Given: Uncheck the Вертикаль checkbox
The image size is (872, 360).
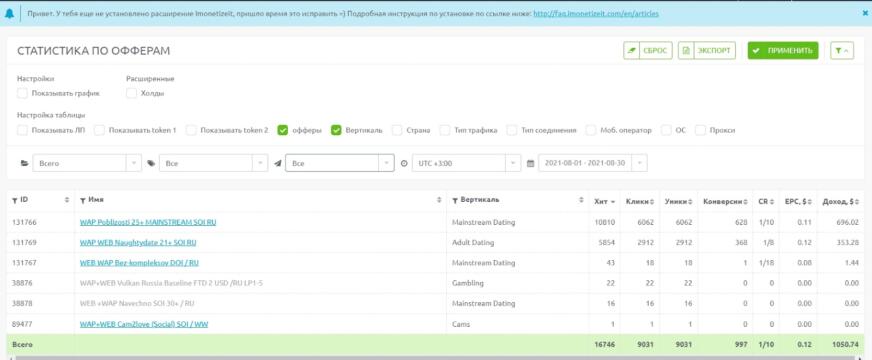Looking at the screenshot, I should tap(336, 130).
